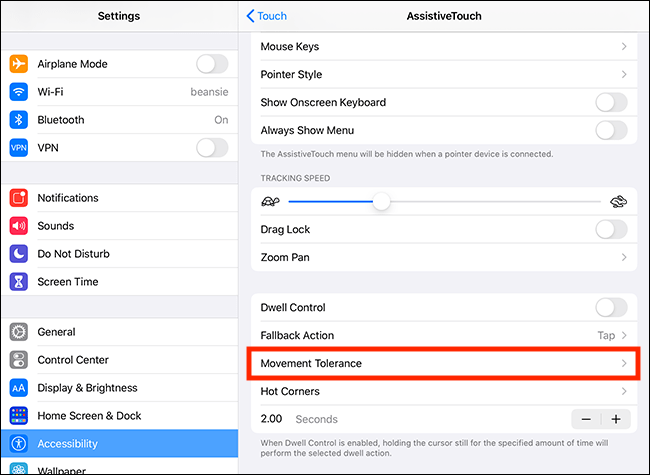Select the Bluetooth icon in sidebar
The image size is (650, 475).
[19, 120]
